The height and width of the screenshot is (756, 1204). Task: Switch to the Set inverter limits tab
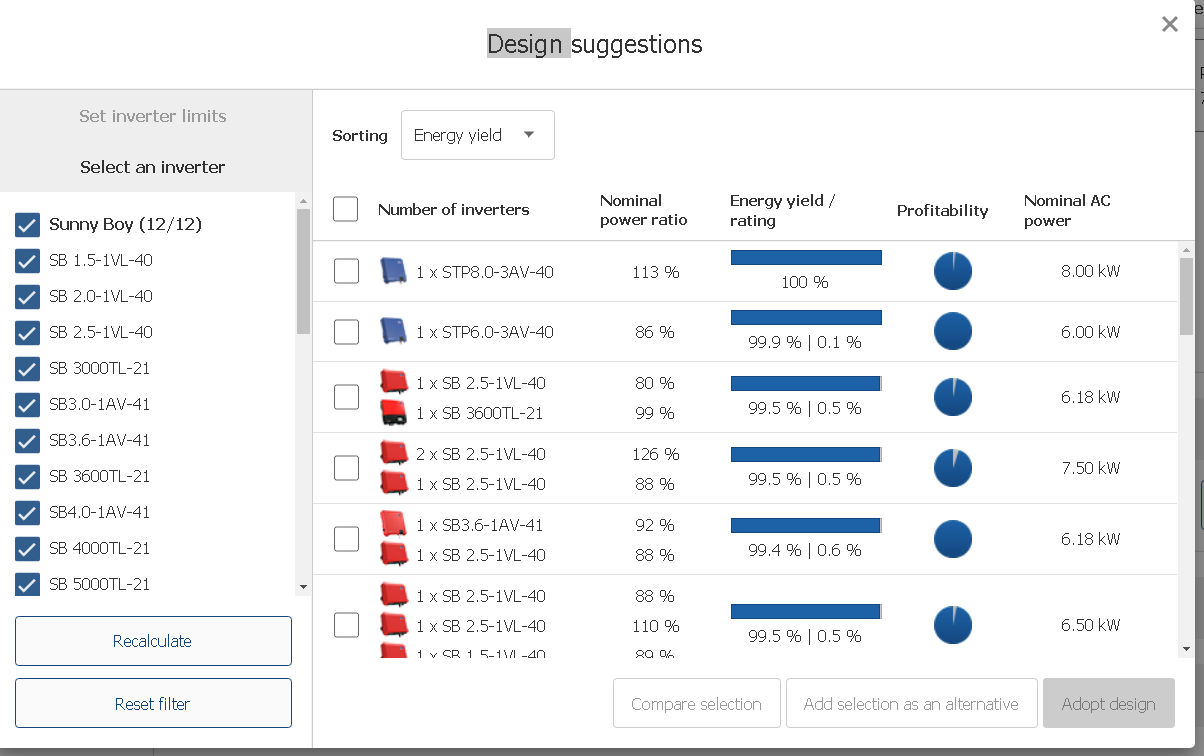[x=153, y=116]
